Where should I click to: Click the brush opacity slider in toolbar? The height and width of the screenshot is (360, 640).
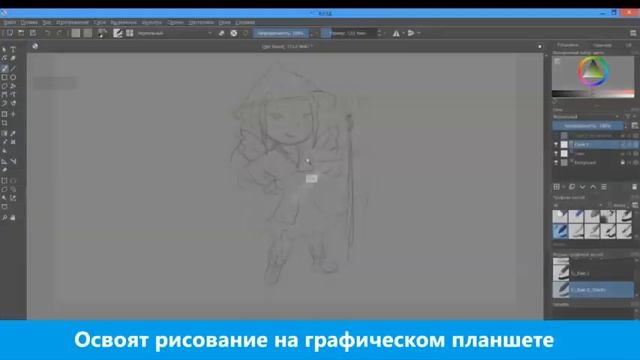pyautogui.click(x=280, y=33)
